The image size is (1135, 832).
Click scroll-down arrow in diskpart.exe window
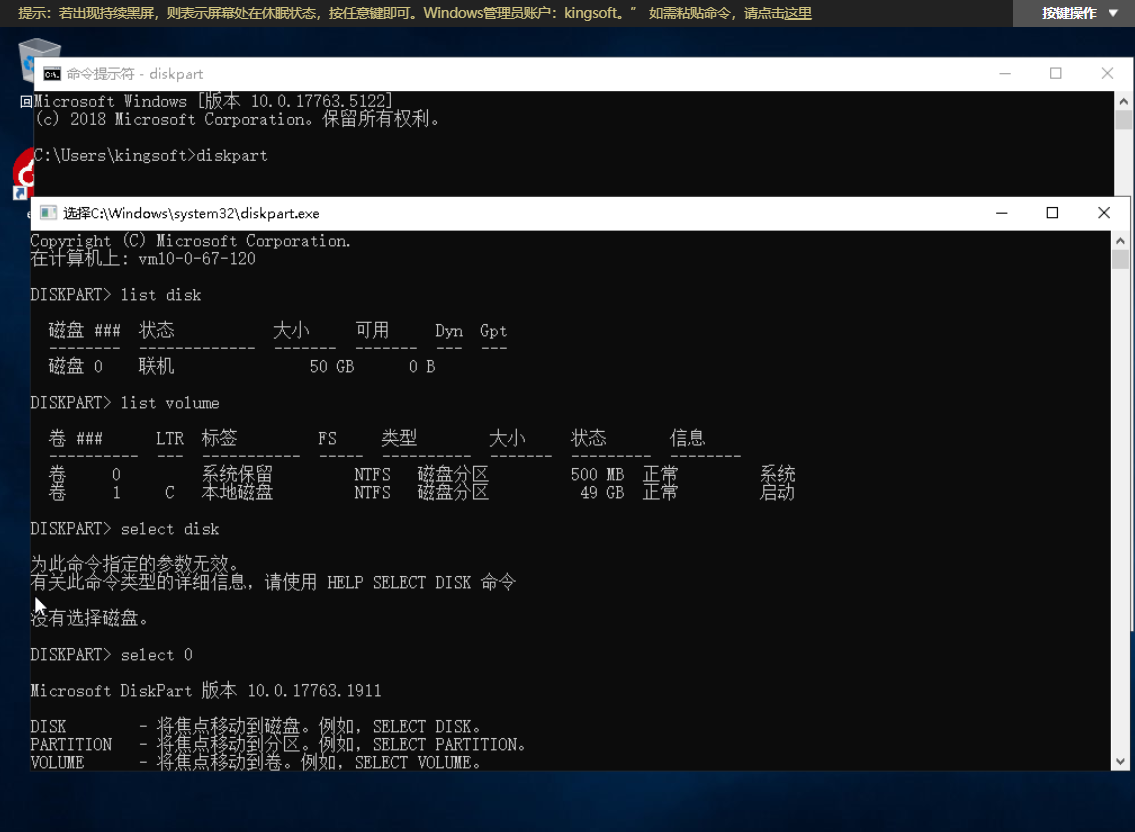pos(1121,762)
